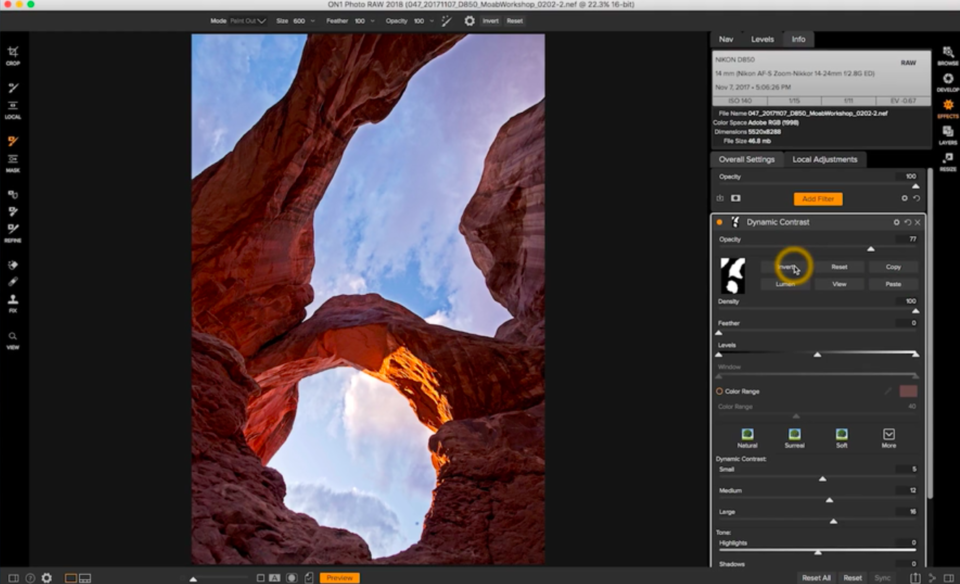Switch to the Nav tab

(726, 39)
